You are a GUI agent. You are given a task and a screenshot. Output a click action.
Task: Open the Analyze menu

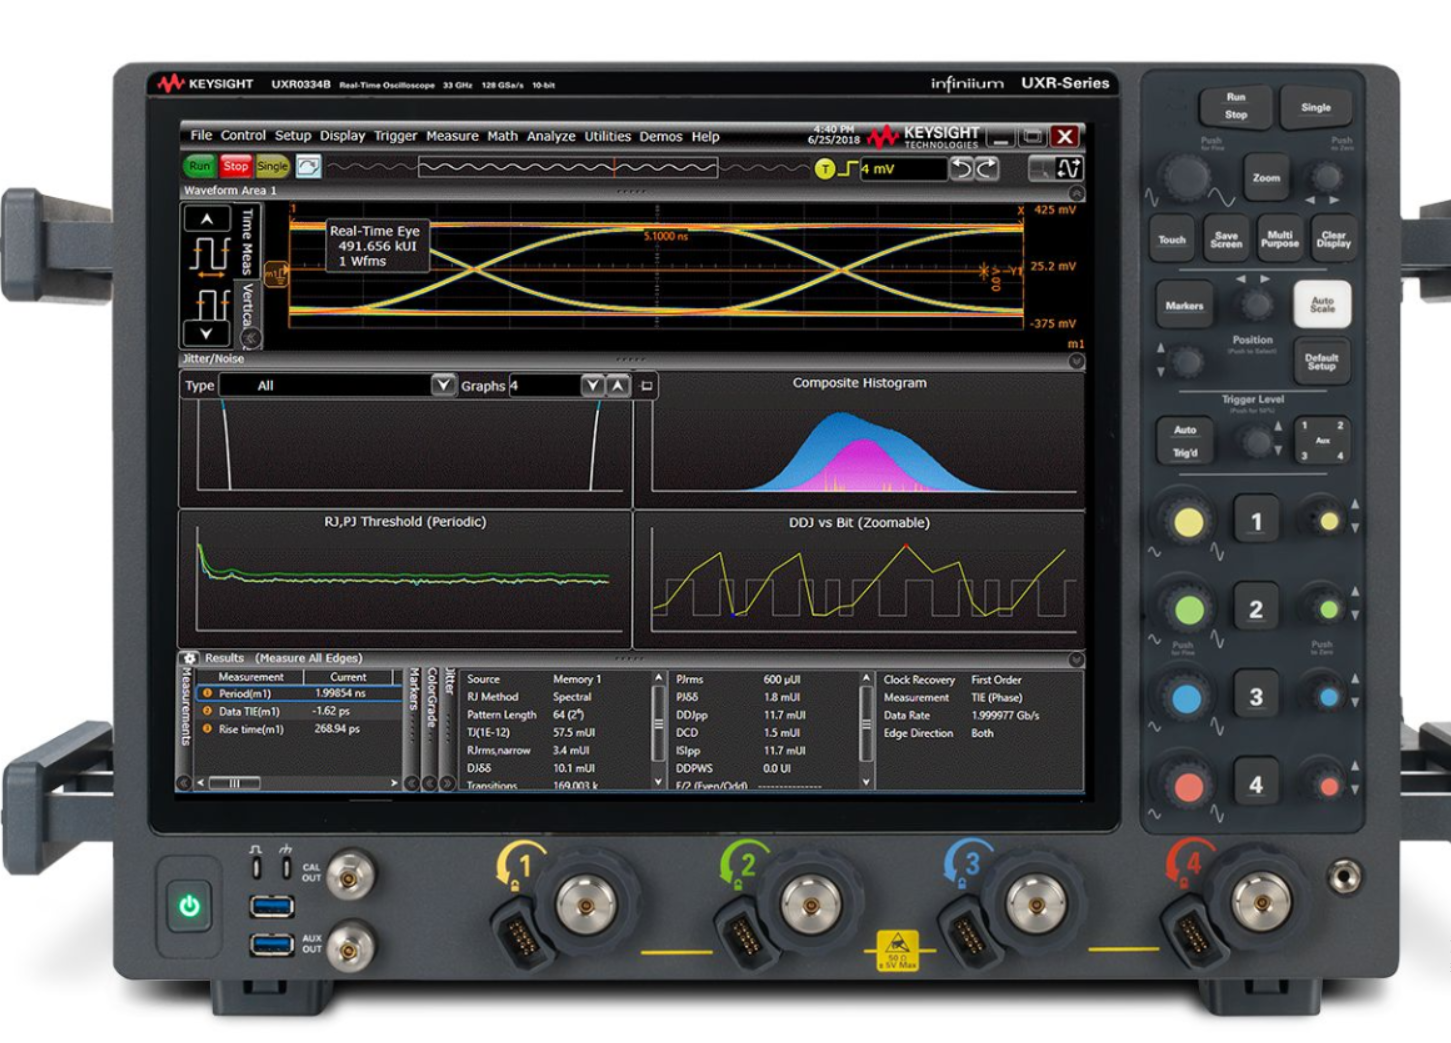[552, 136]
